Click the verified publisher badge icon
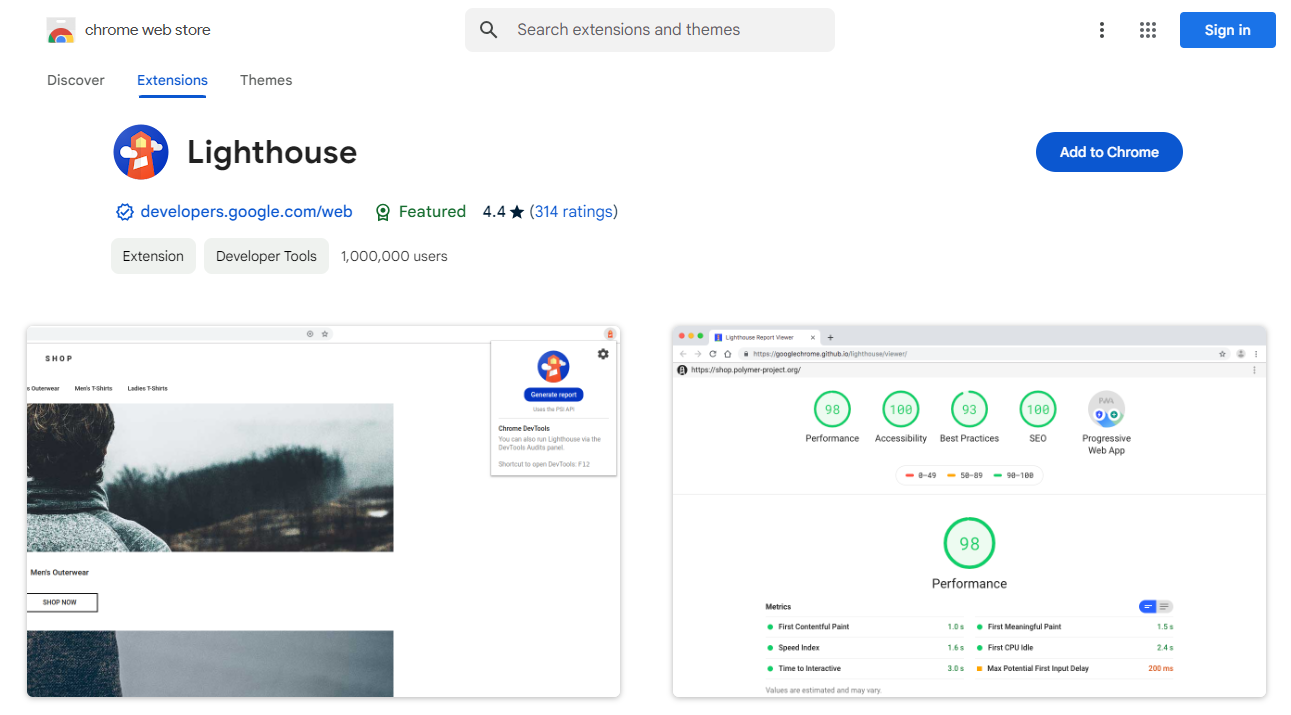Image resolution: width=1291 pixels, height=715 pixels. pos(125,212)
